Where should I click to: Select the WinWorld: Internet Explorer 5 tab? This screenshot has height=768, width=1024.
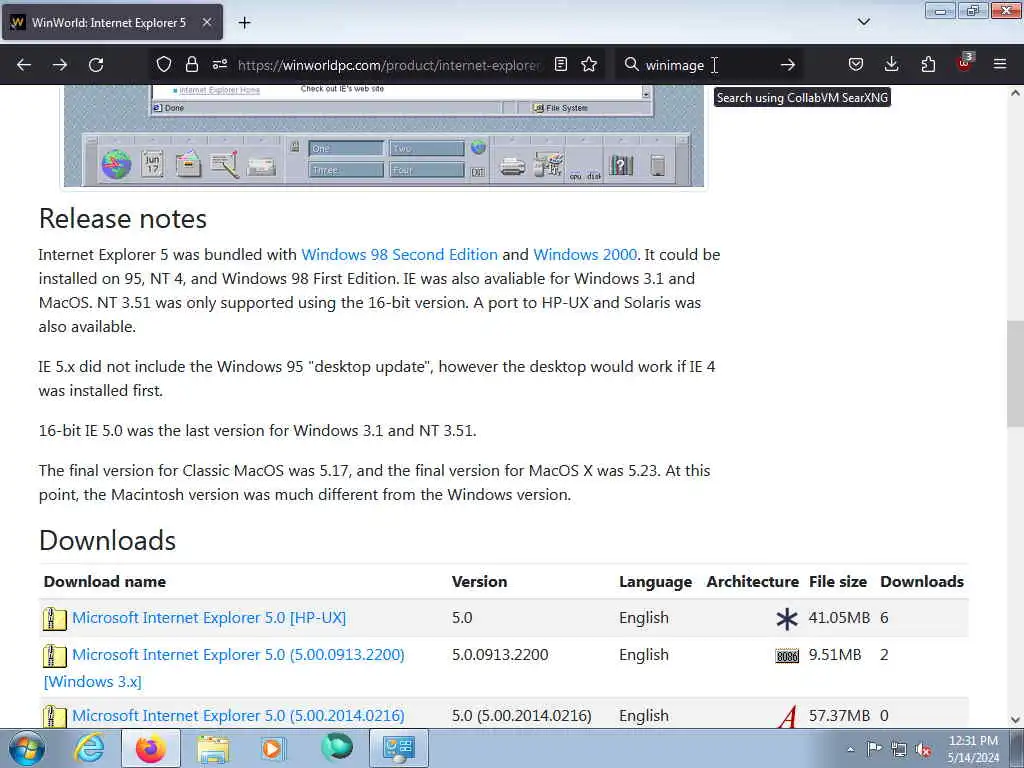click(x=112, y=22)
